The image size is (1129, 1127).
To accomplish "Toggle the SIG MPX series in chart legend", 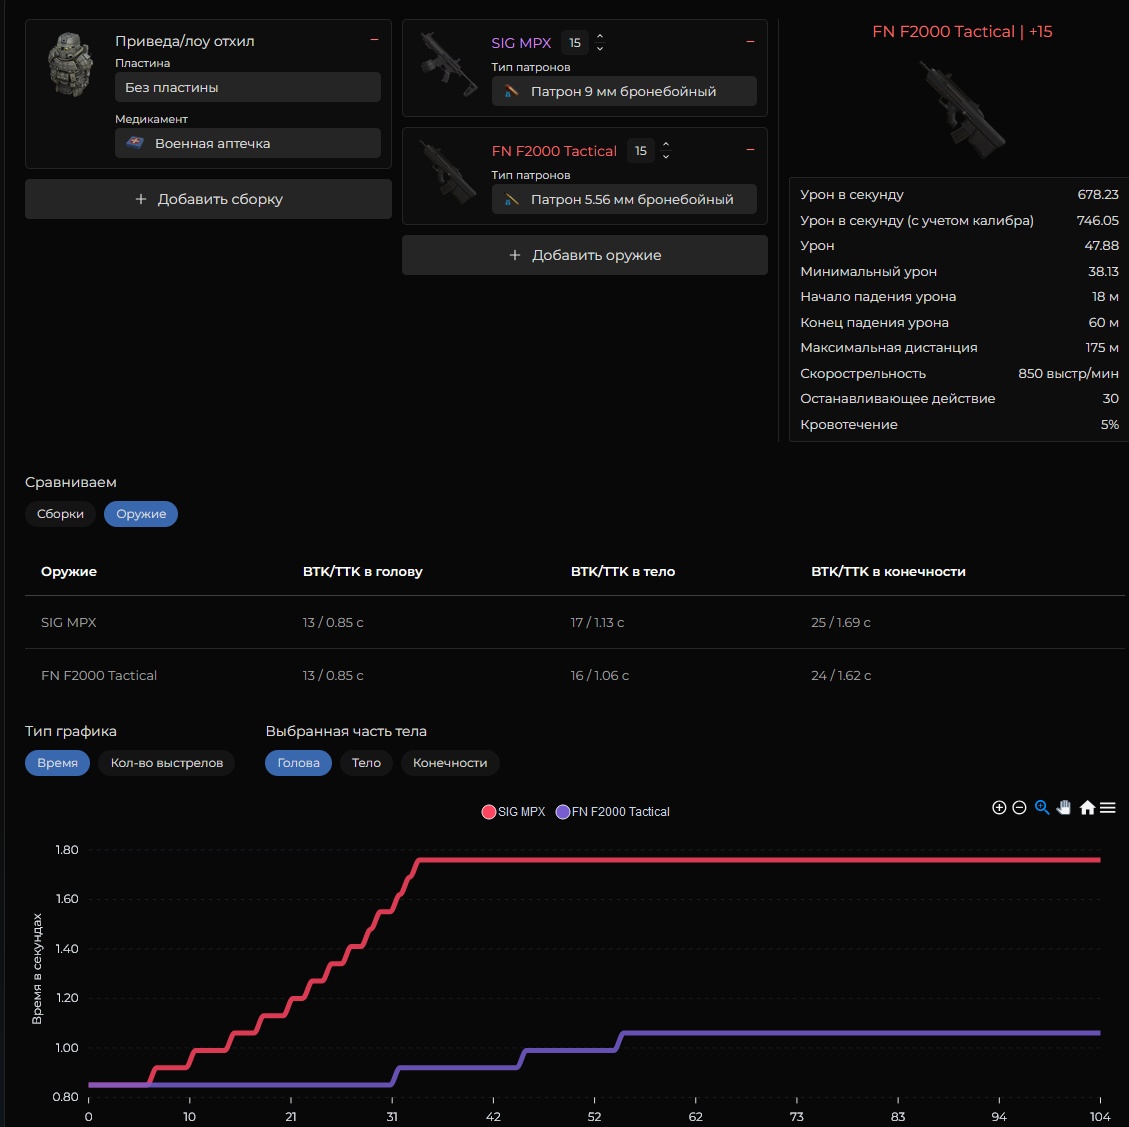I will (513, 812).
